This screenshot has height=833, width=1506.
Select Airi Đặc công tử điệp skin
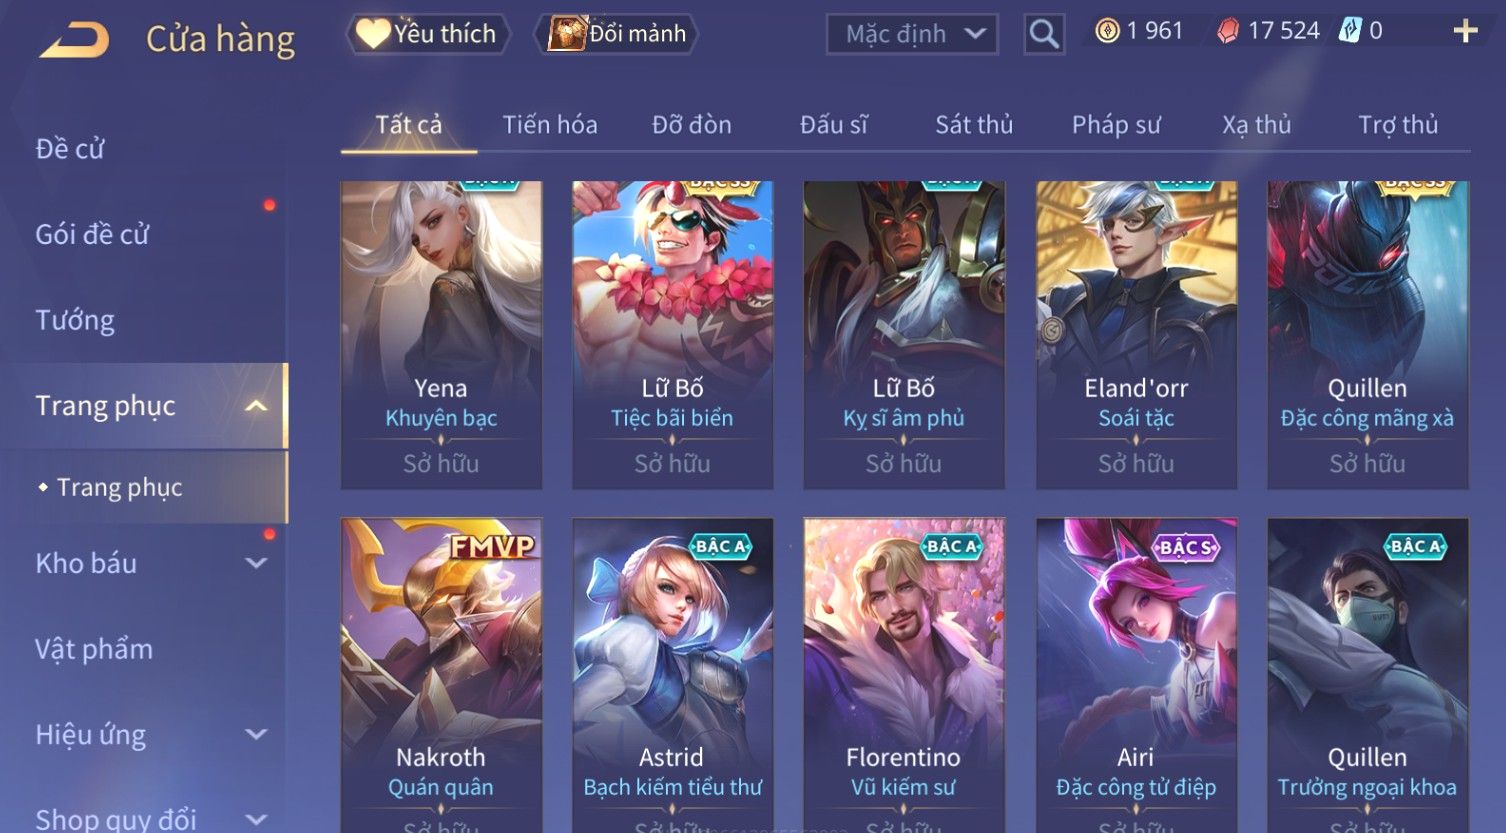pyautogui.click(x=1136, y=675)
